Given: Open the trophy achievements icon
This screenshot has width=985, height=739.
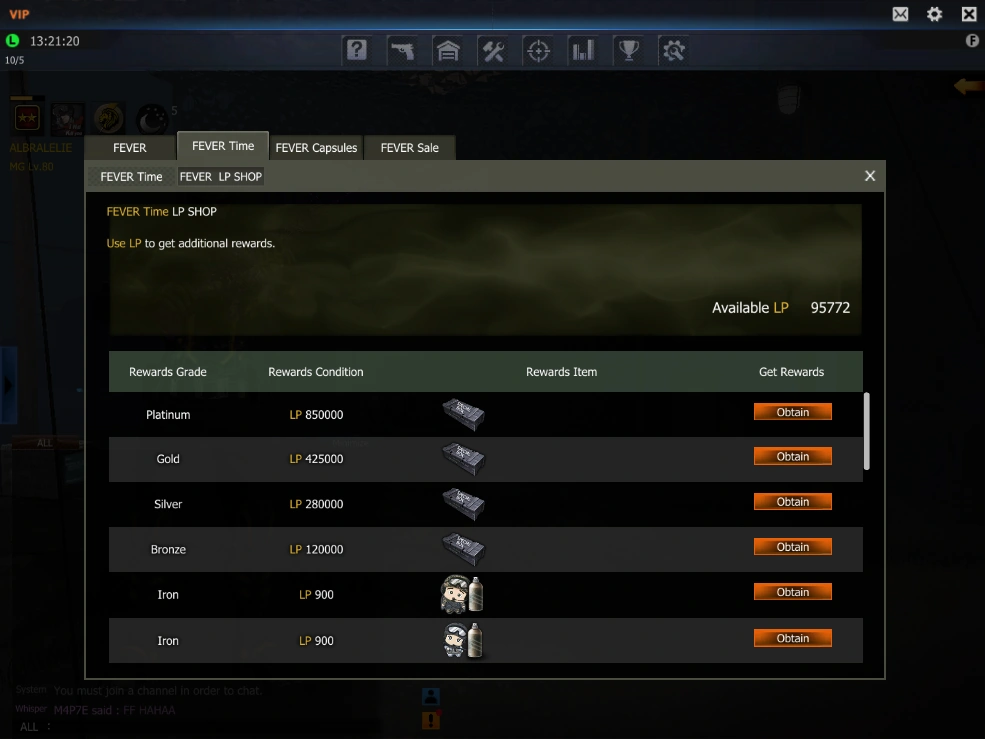Looking at the screenshot, I should [x=629, y=50].
